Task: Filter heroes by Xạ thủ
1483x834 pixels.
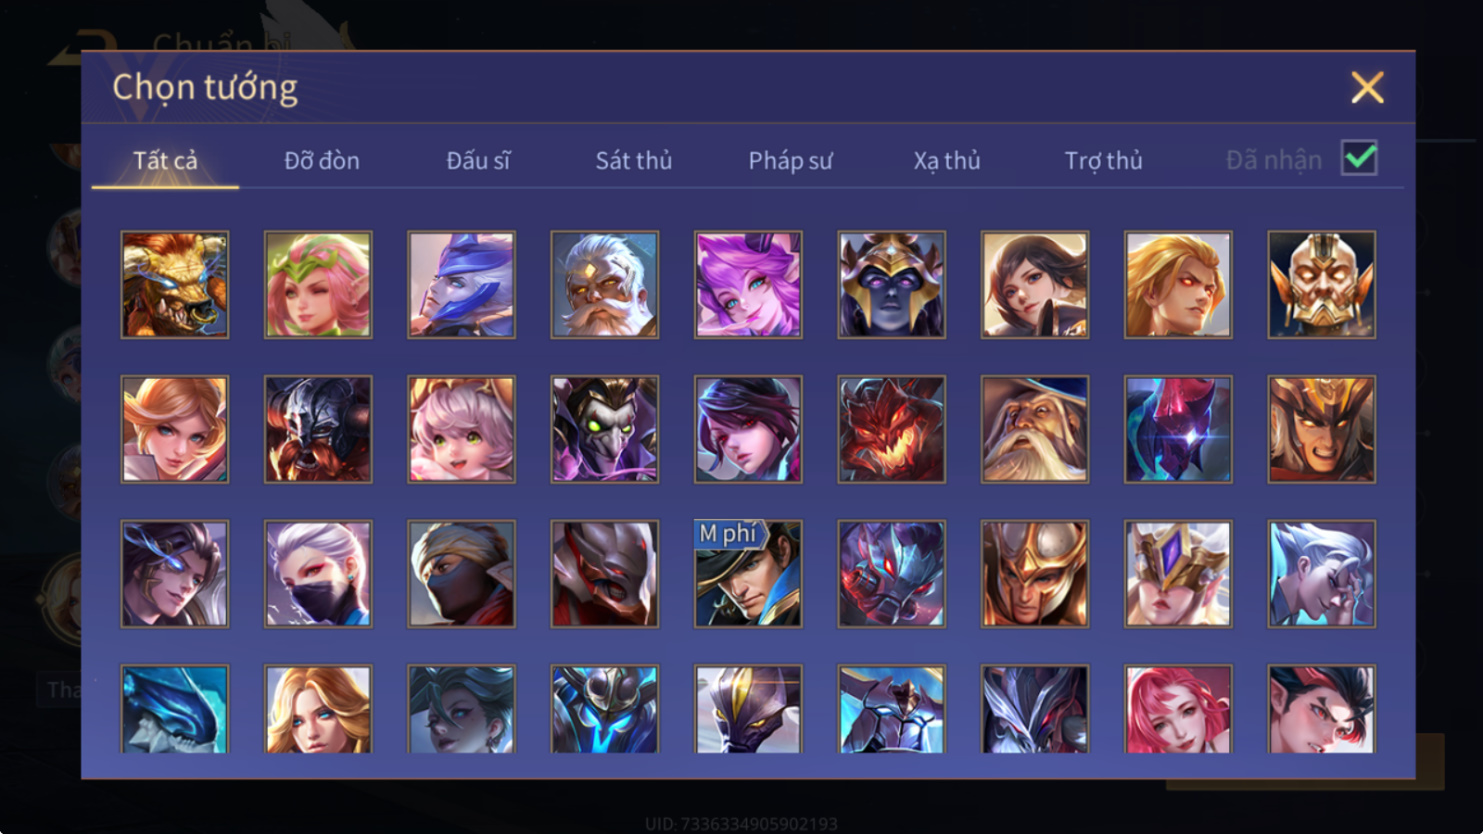Action: pyautogui.click(x=947, y=160)
